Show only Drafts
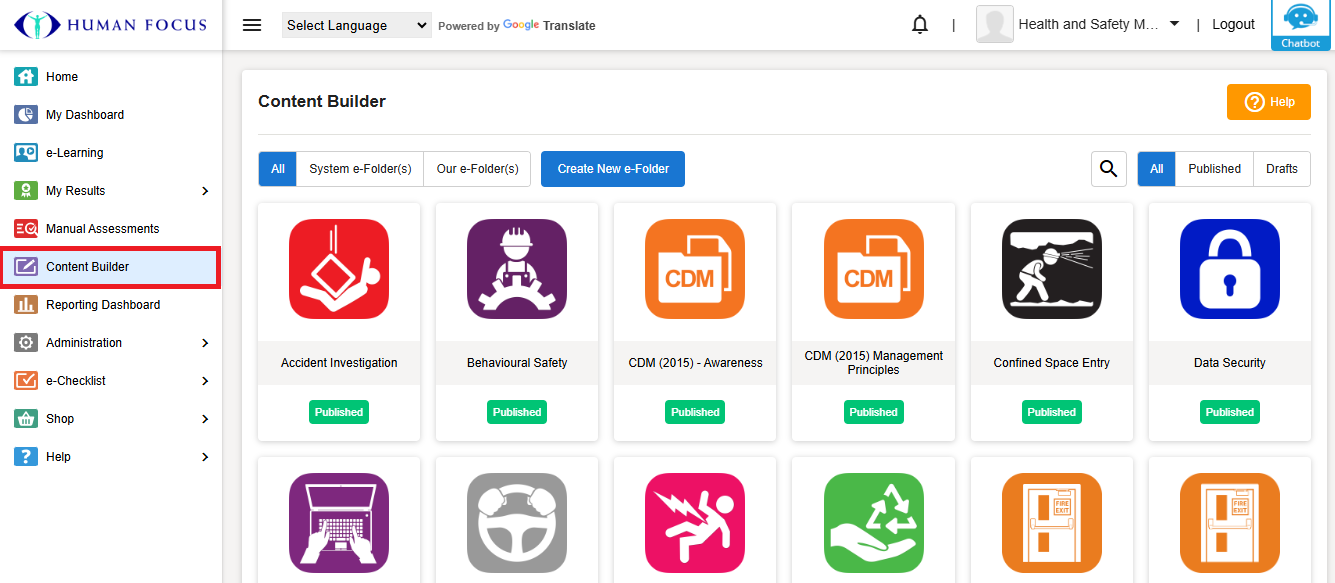This screenshot has height=583, width=1335. pos(1281,169)
